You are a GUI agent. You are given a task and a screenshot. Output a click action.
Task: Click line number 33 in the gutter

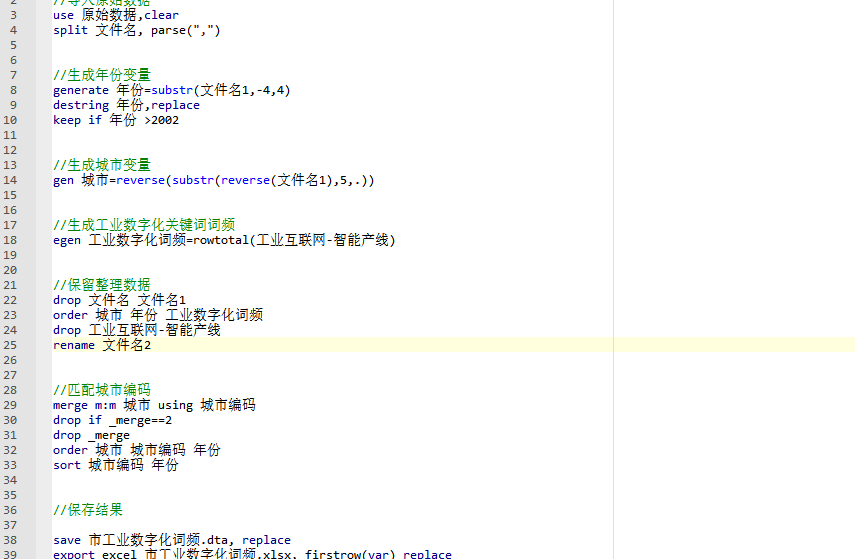pyautogui.click(x=10, y=465)
